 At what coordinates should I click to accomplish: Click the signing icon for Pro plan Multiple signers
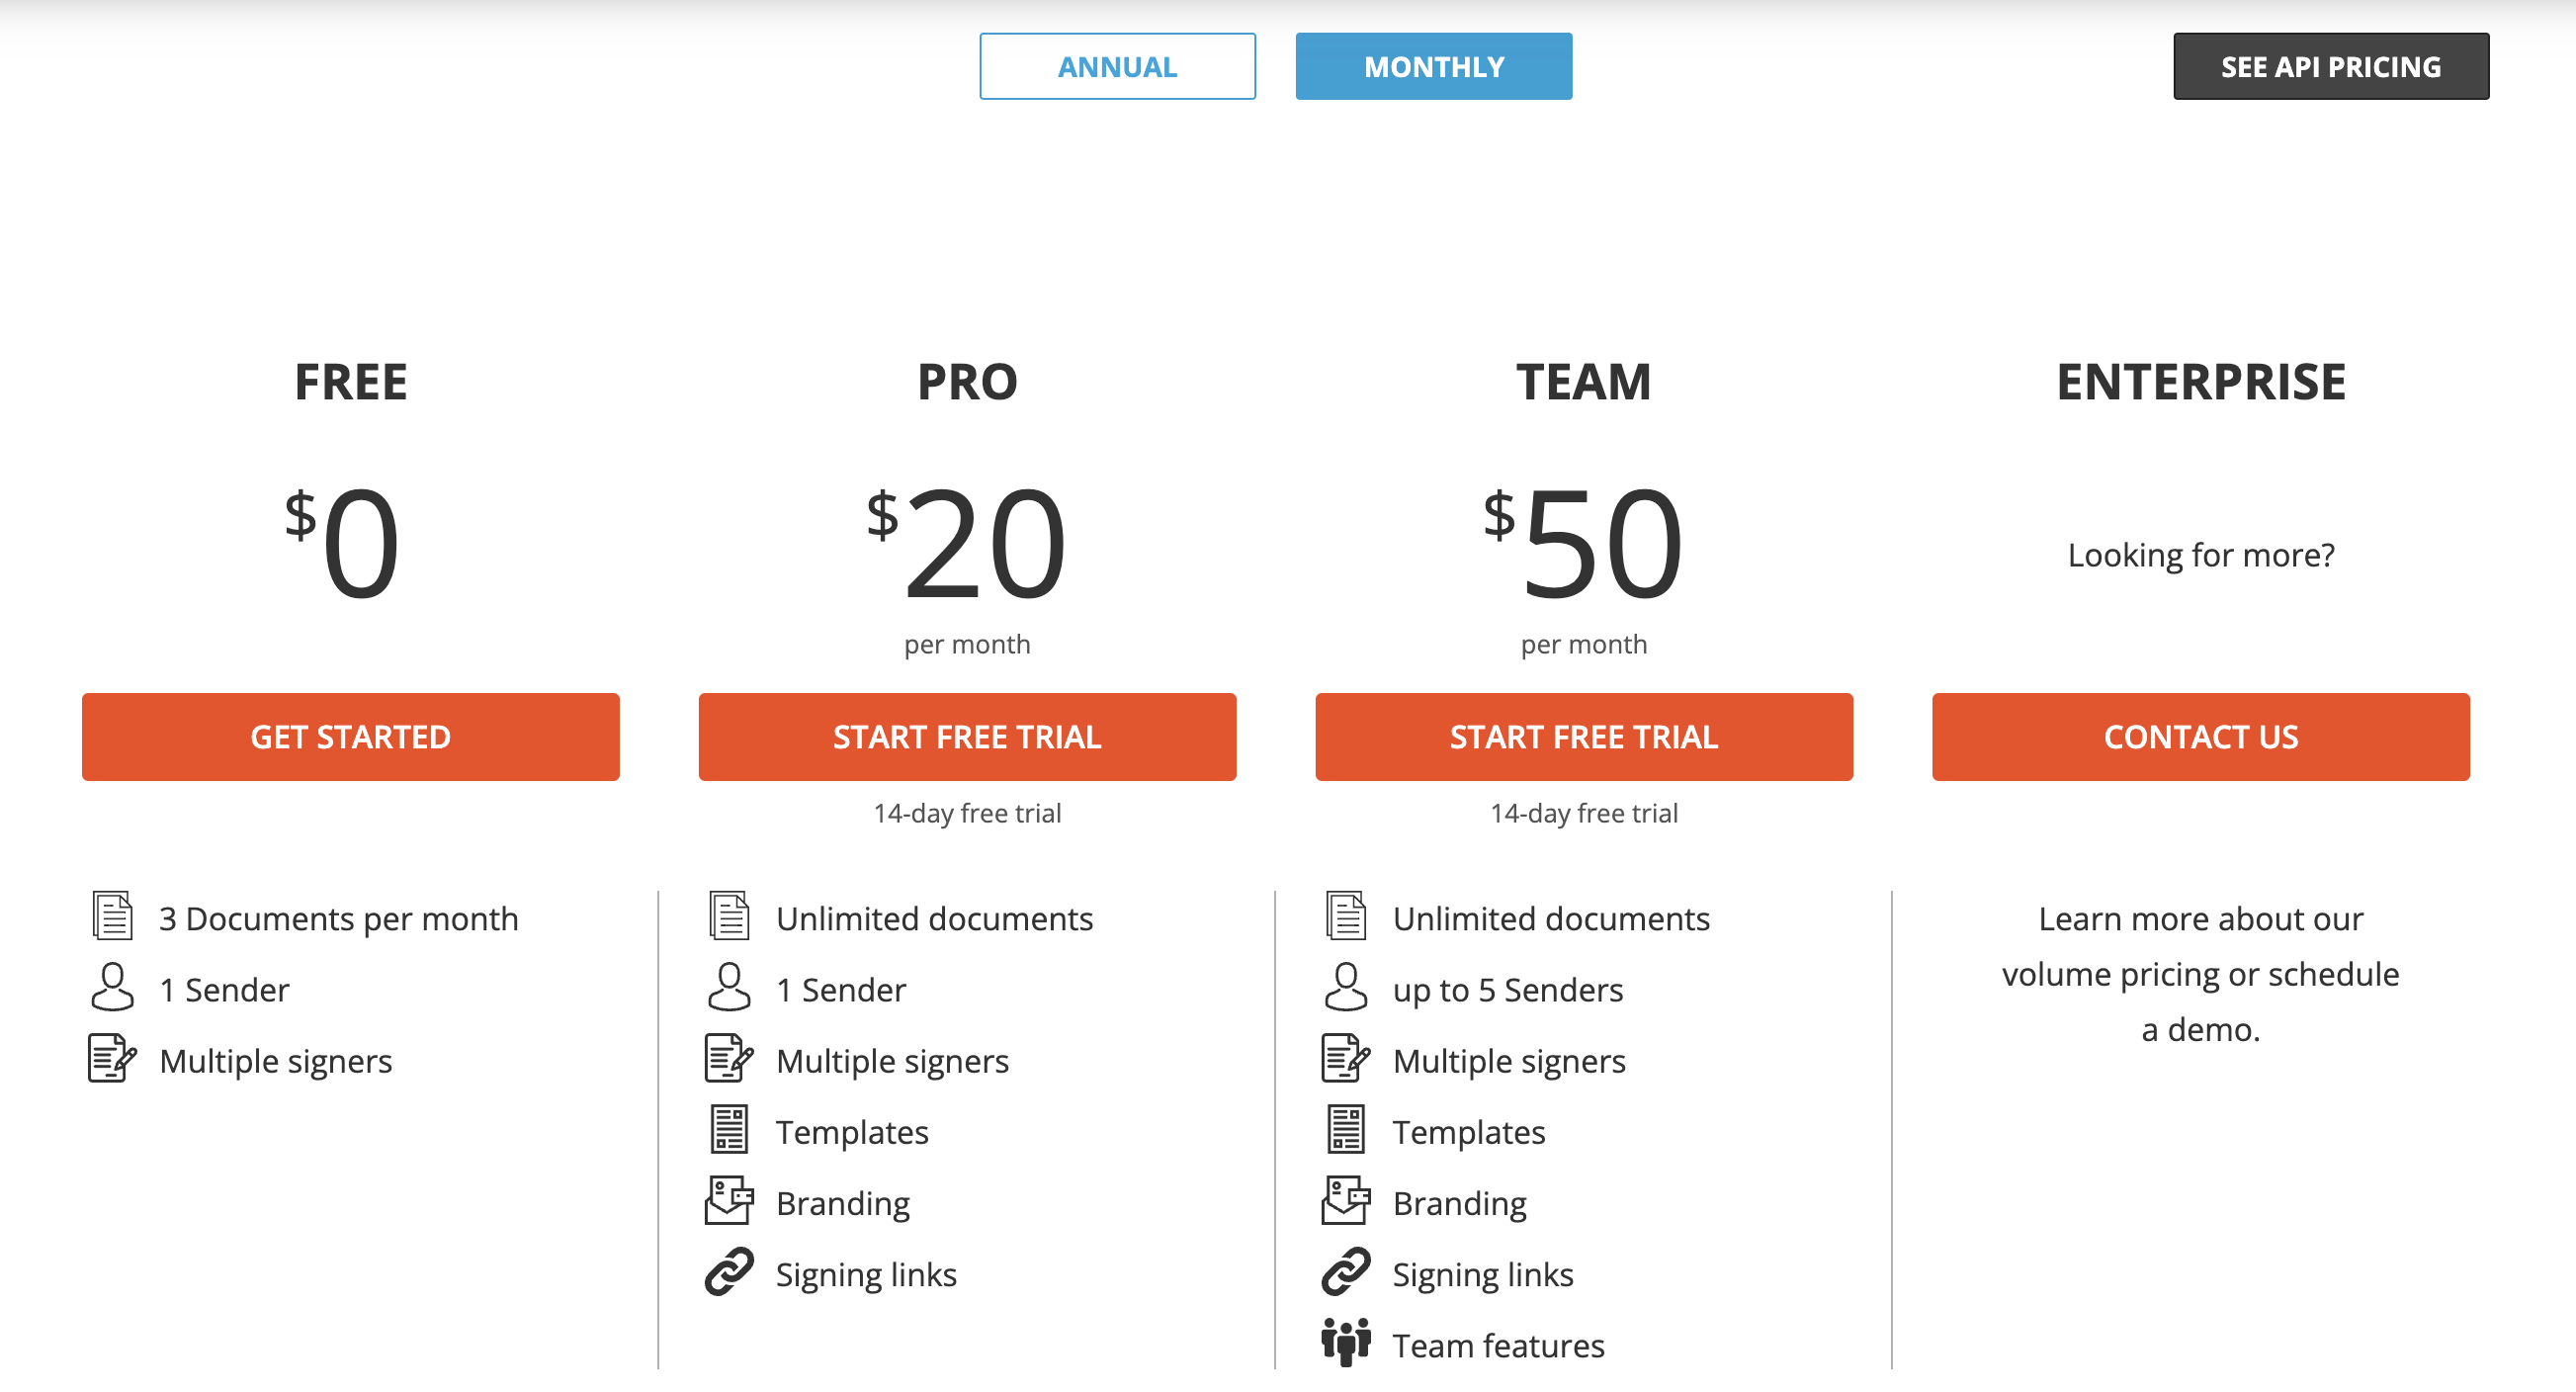(729, 1058)
